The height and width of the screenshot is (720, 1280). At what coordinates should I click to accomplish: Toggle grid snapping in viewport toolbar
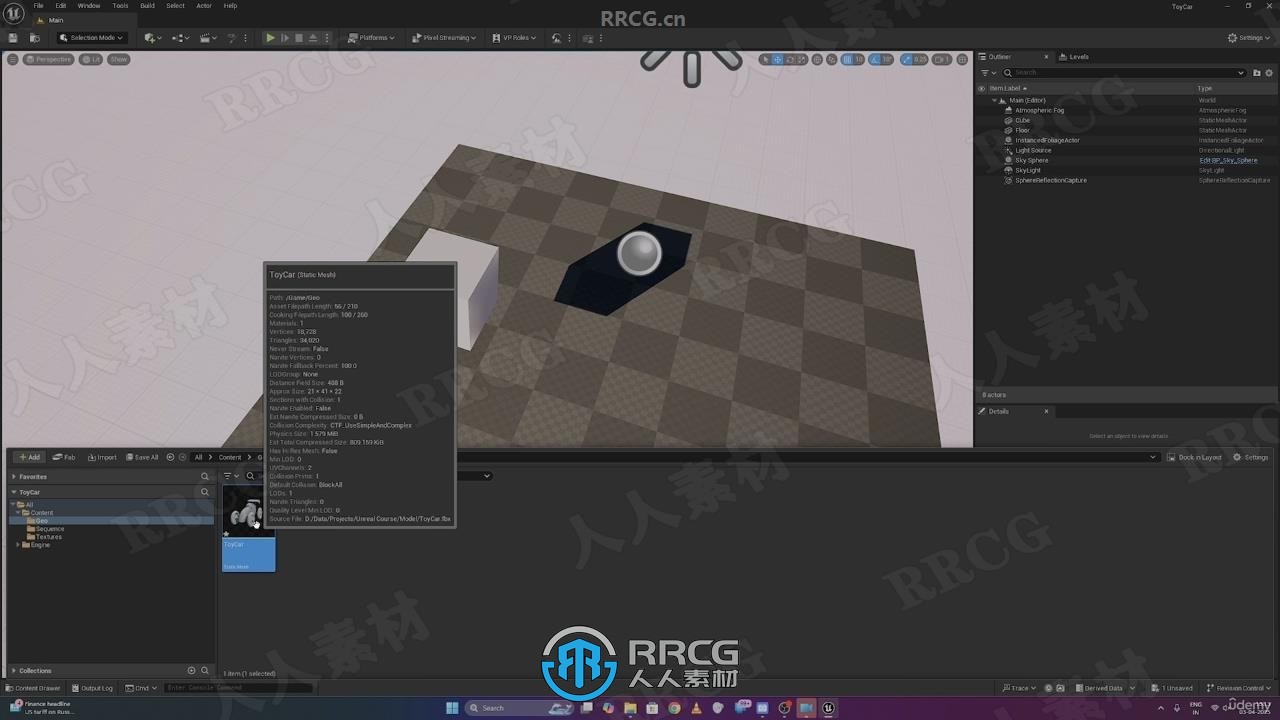[x=847, y=59]
